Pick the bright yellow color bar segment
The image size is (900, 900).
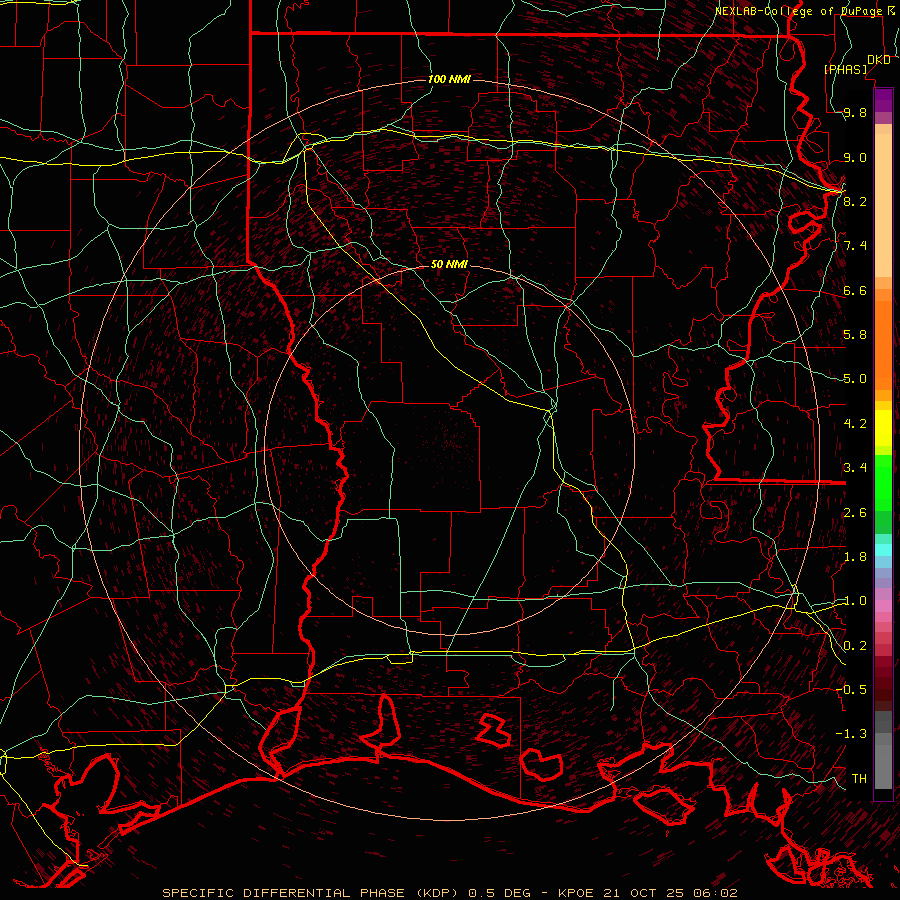click(883, 428)
